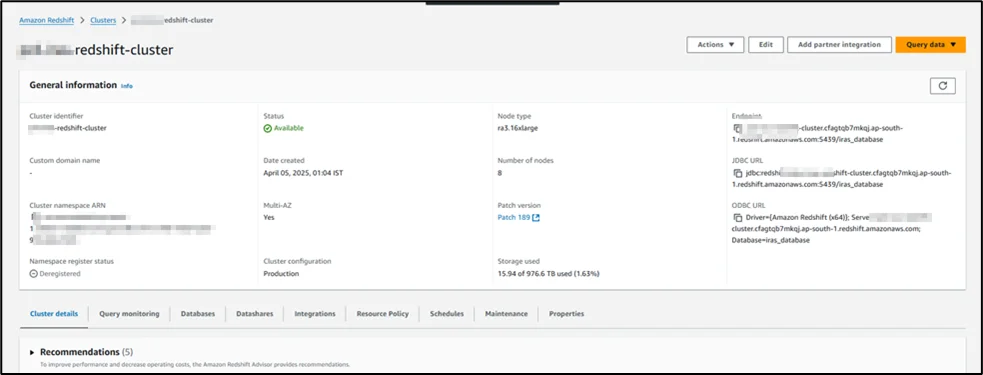Copy the ODBC URL
The height and width of the screenshot is (375, 983).
click(738, 218)
